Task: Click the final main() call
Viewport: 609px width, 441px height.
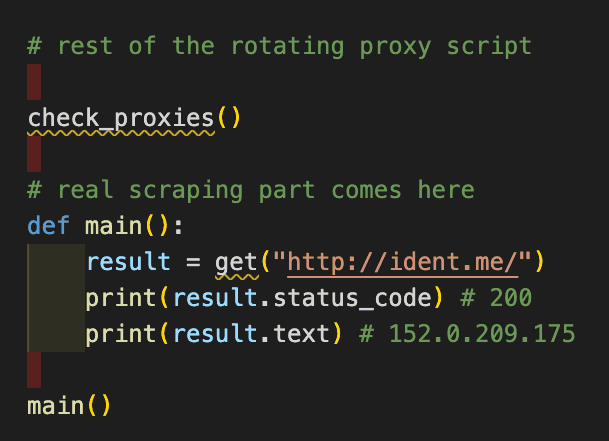Action: point(69,406)
